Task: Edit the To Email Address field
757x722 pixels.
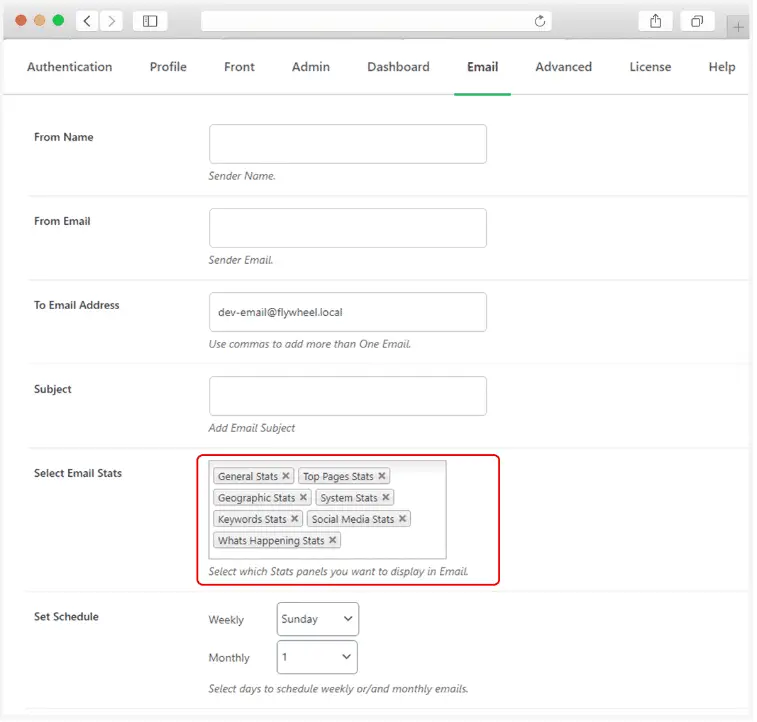Action: coord(348,312)
